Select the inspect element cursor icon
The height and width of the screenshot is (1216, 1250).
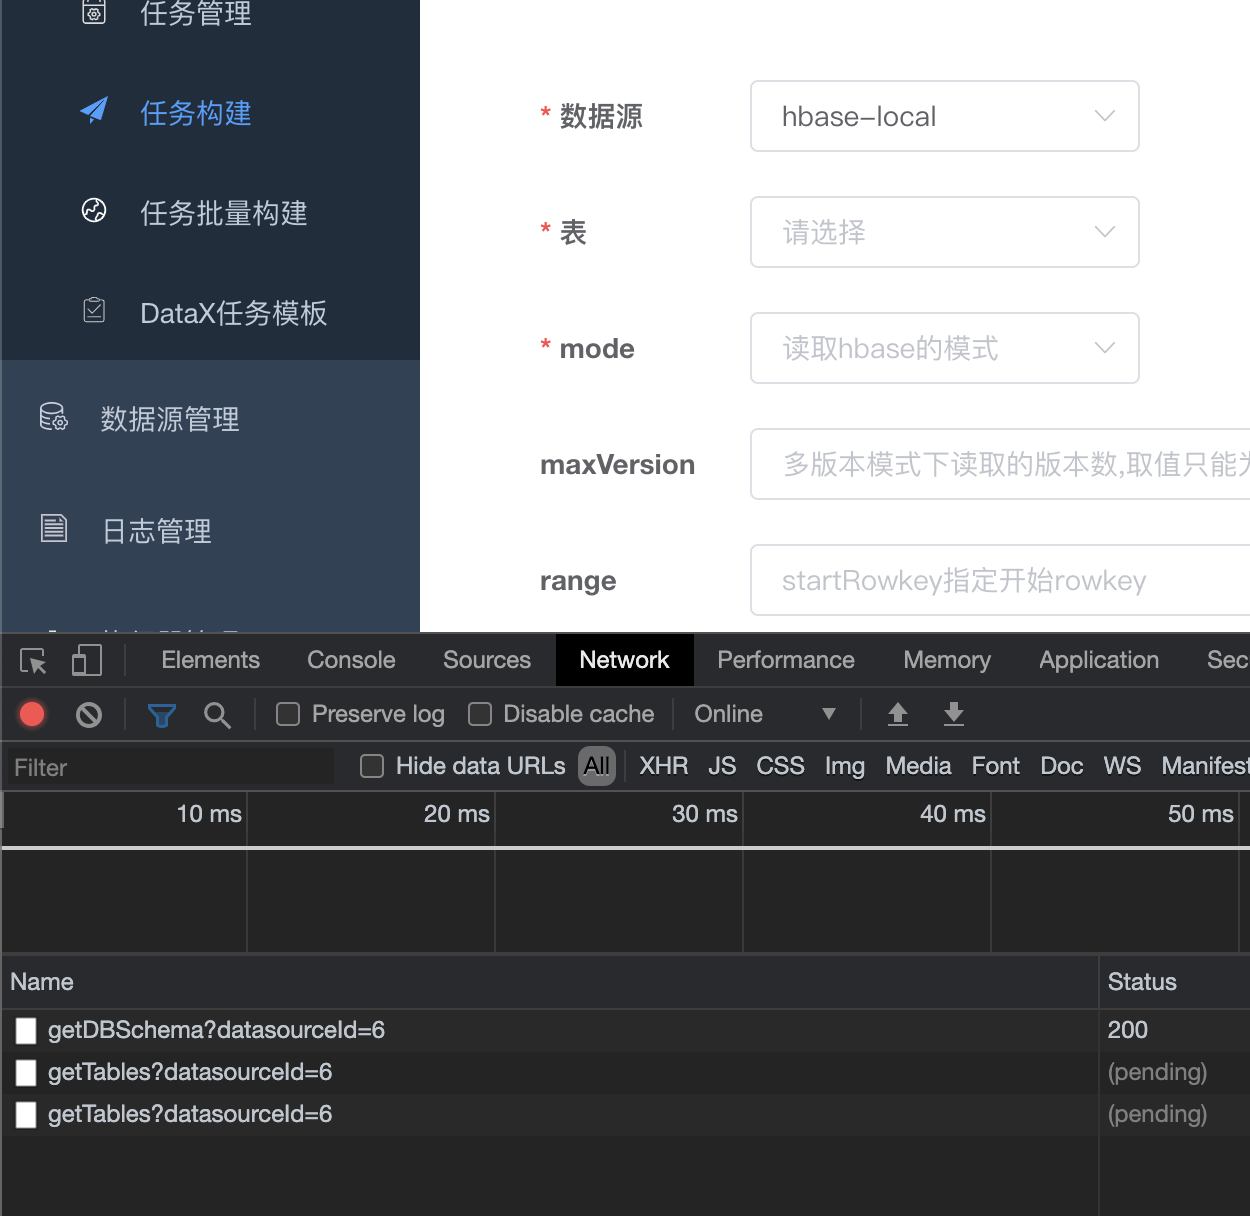pos(31,660)
